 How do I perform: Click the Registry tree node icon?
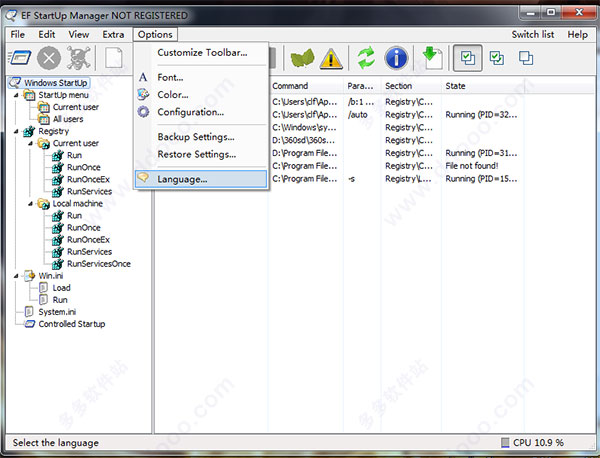[x=29, y=131]
